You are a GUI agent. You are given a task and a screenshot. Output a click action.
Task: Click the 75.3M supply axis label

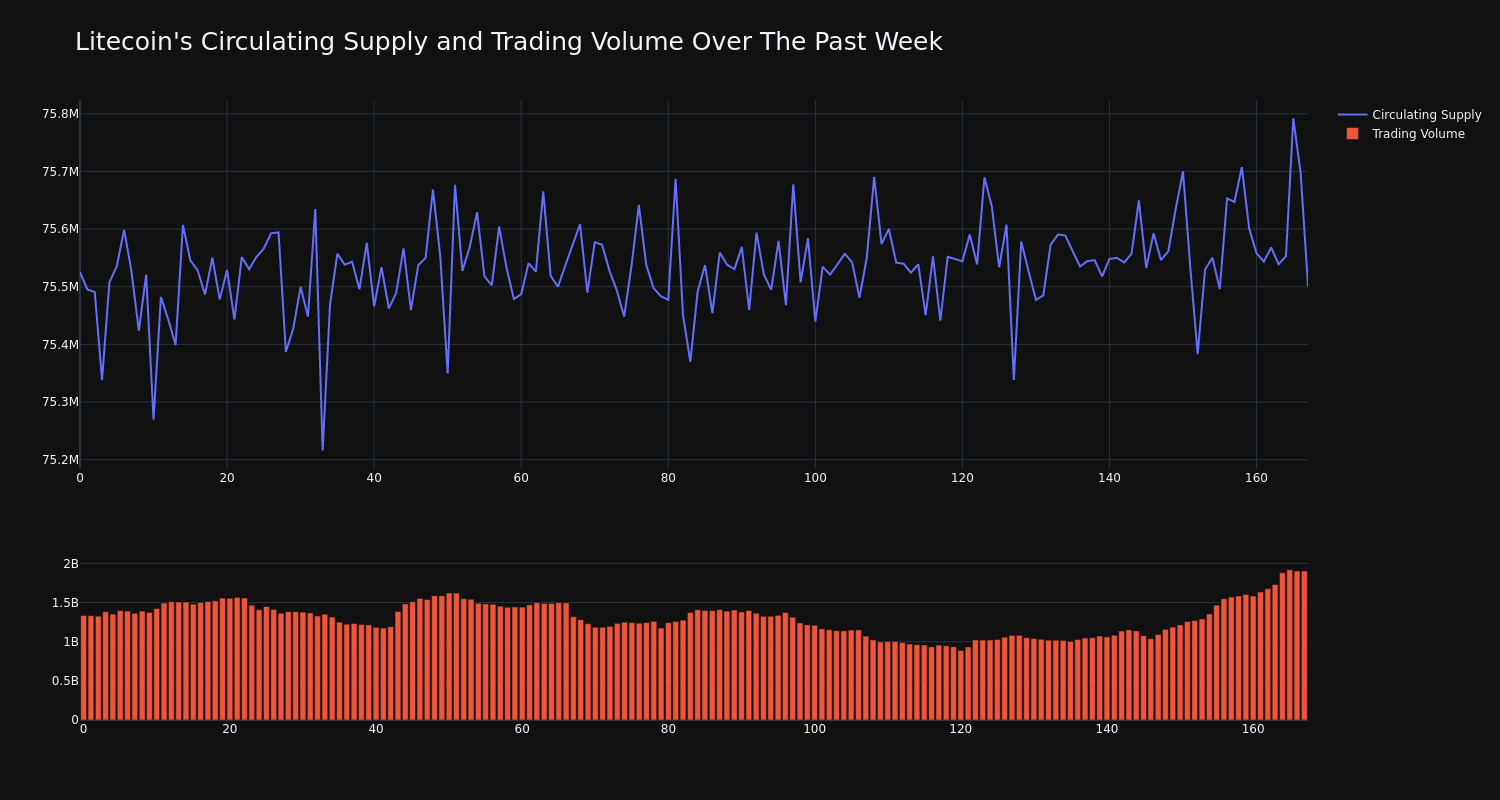(x=60, y=402)
